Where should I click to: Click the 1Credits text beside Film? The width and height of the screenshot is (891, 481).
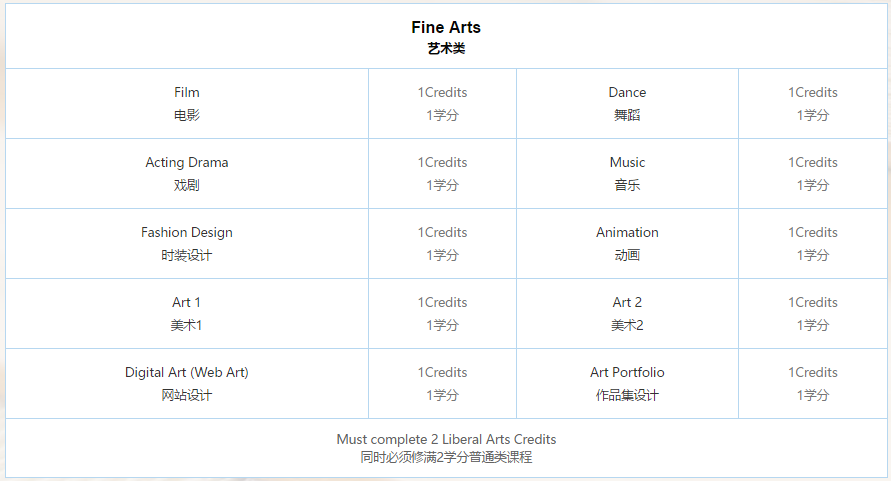point(442,93)
